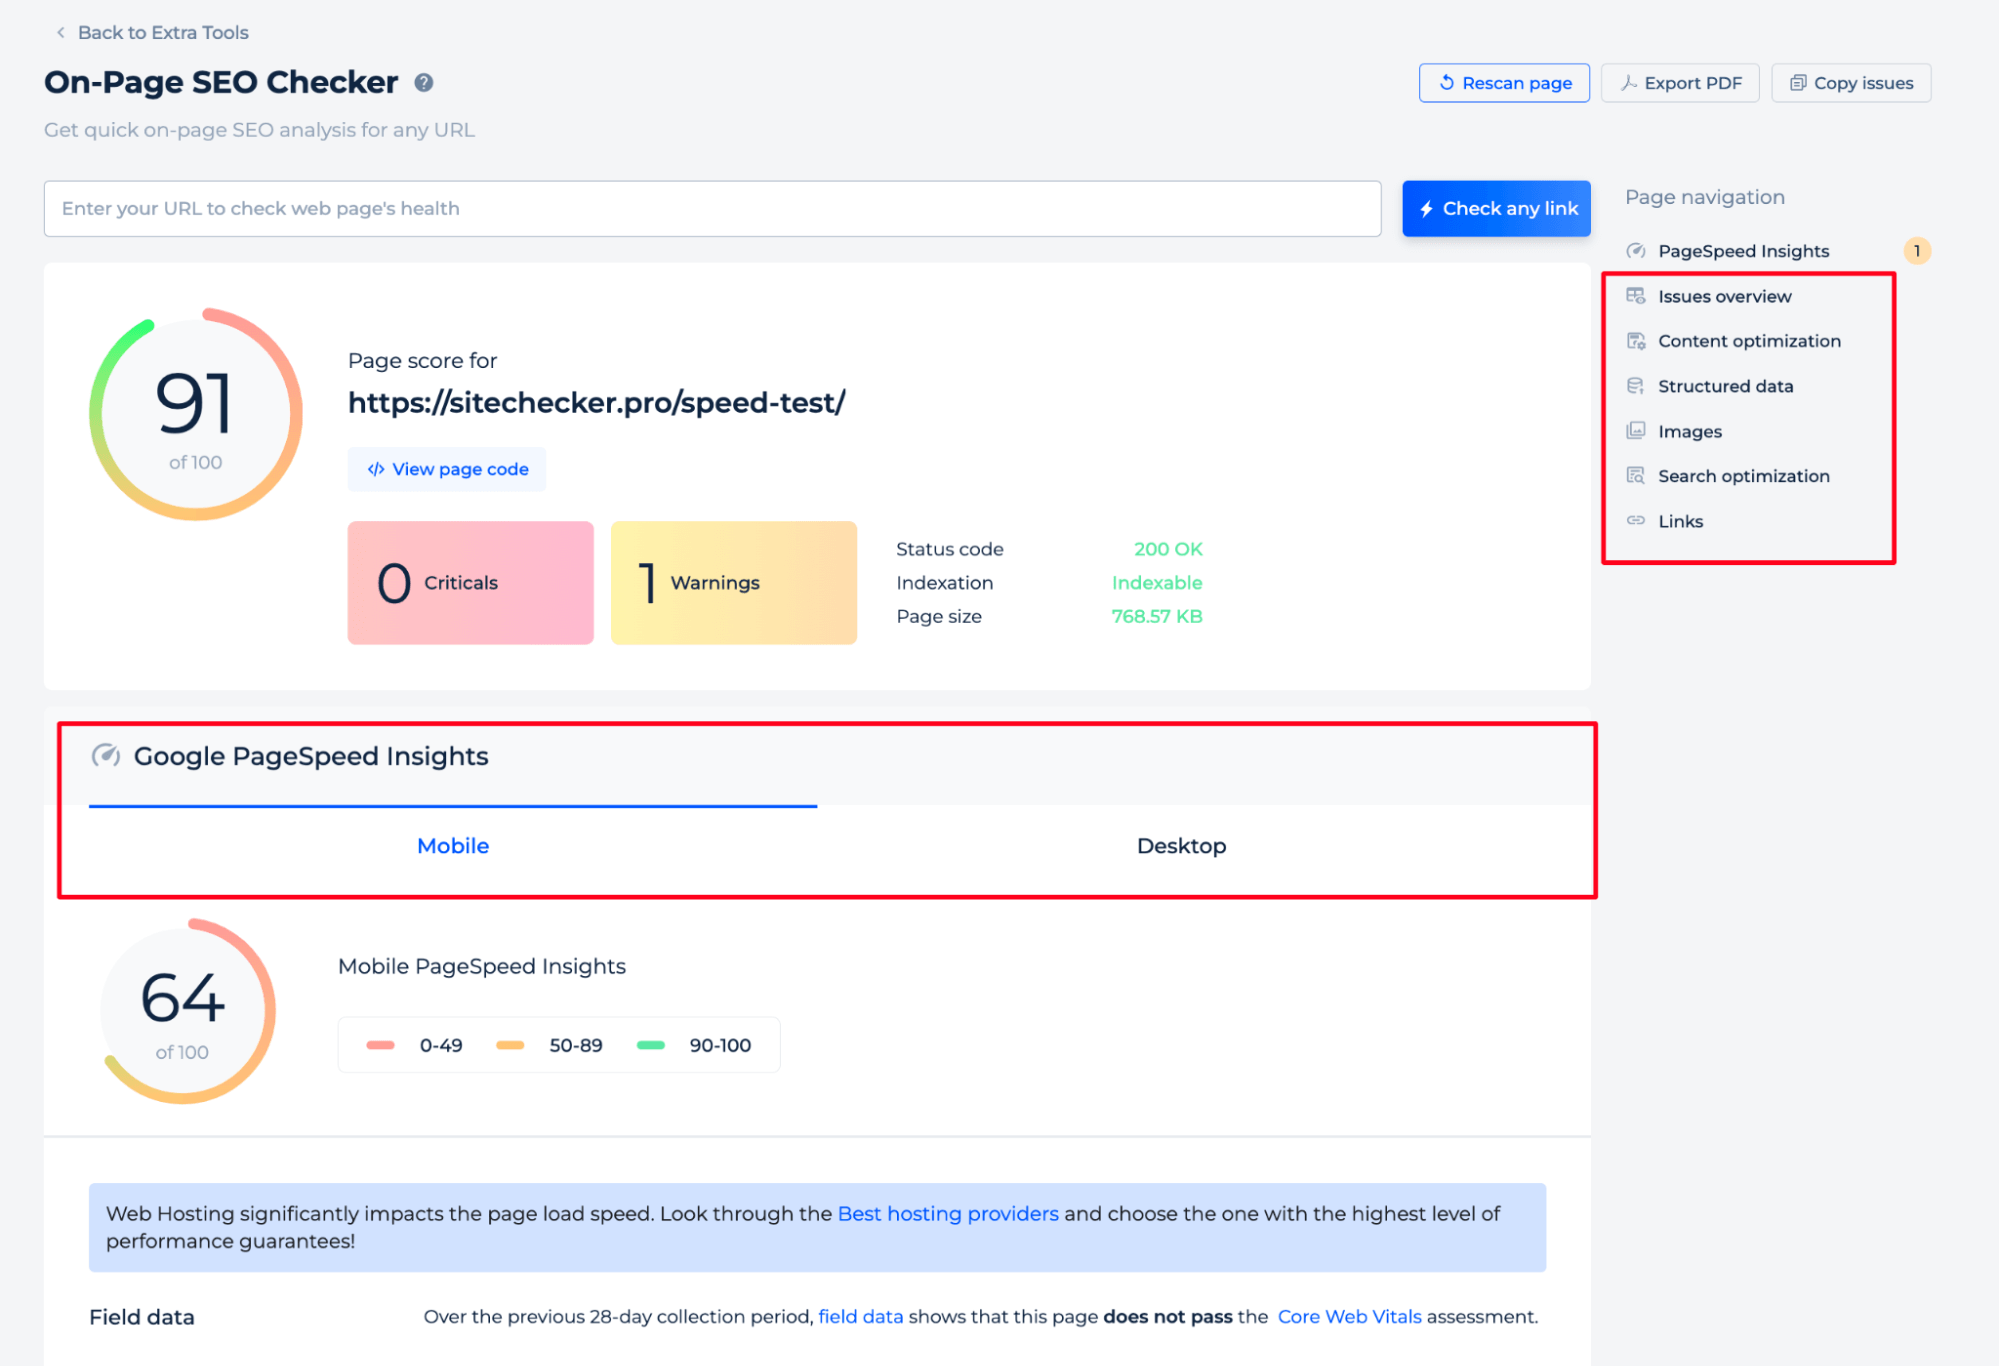Go to Links section
This screenshot has width=1999, height=1366.
click(x=1680, y=521)
